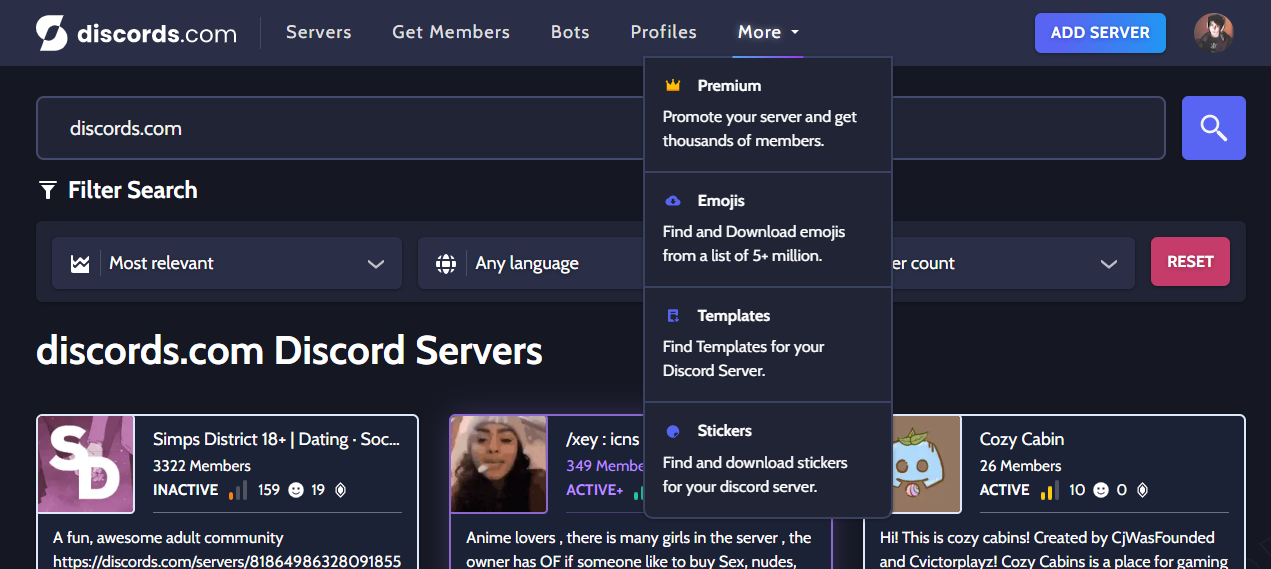
Task: Click the INACTIVE status on Simps District
Action: coord(186,490)
